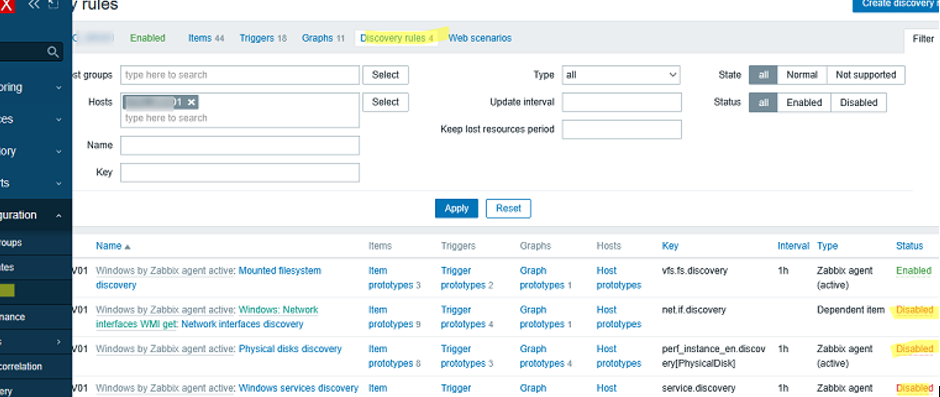Set Status filter to Disabled
Screen dimensions: 940x397
tap(858, 103)
